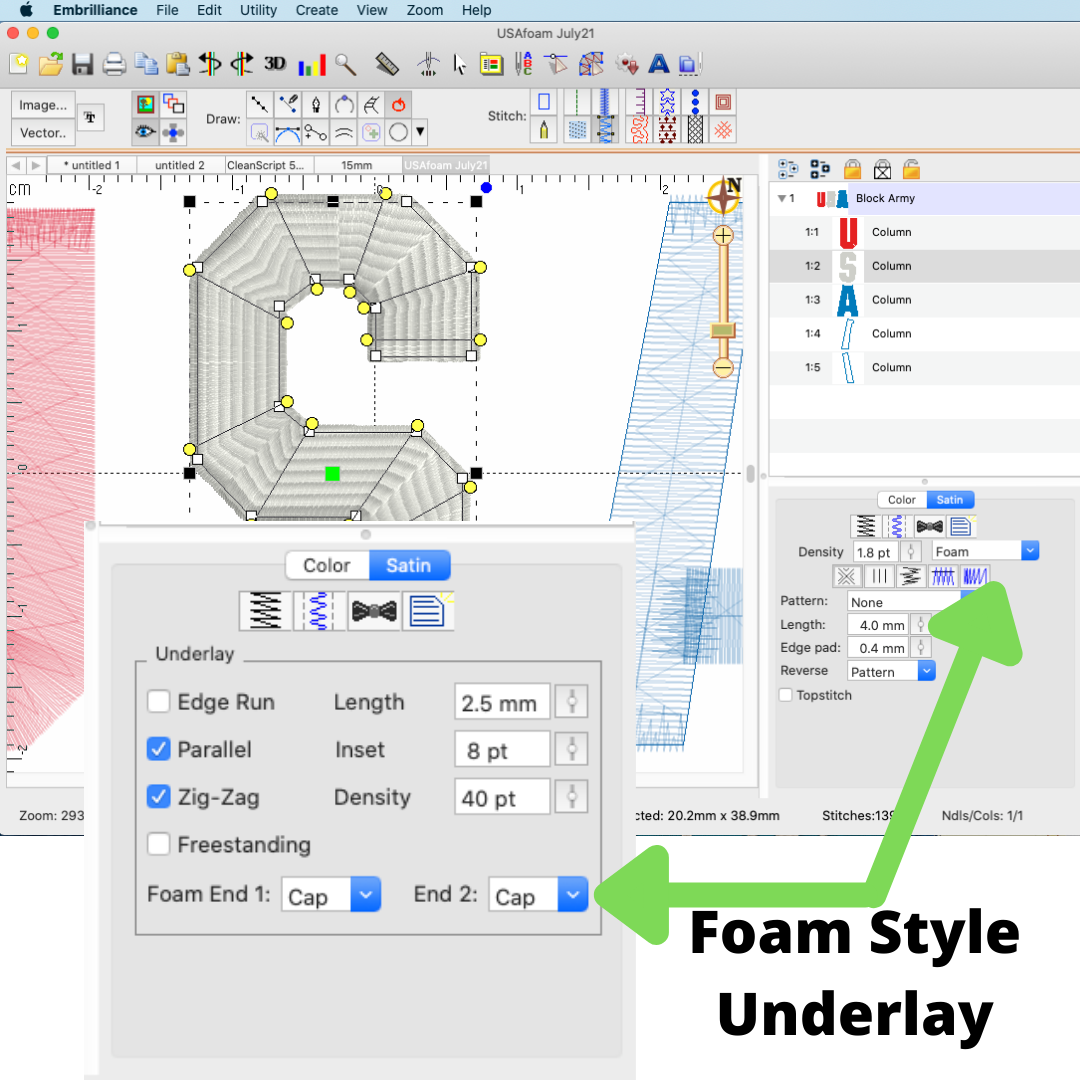
Task: Click the zoom slider handle on canvas
Action: point(723,330)
